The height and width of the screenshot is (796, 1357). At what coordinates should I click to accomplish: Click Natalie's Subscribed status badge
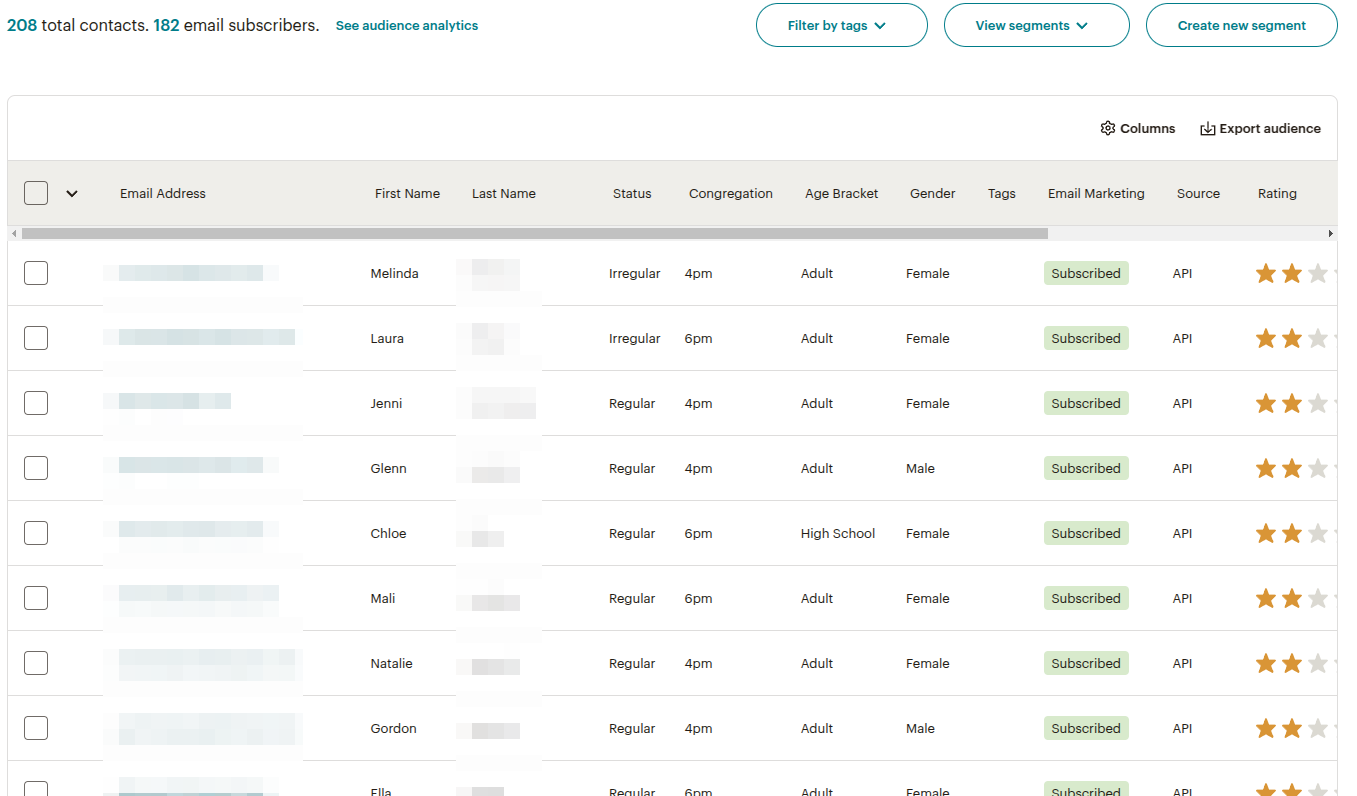[x=1085, y=664]
